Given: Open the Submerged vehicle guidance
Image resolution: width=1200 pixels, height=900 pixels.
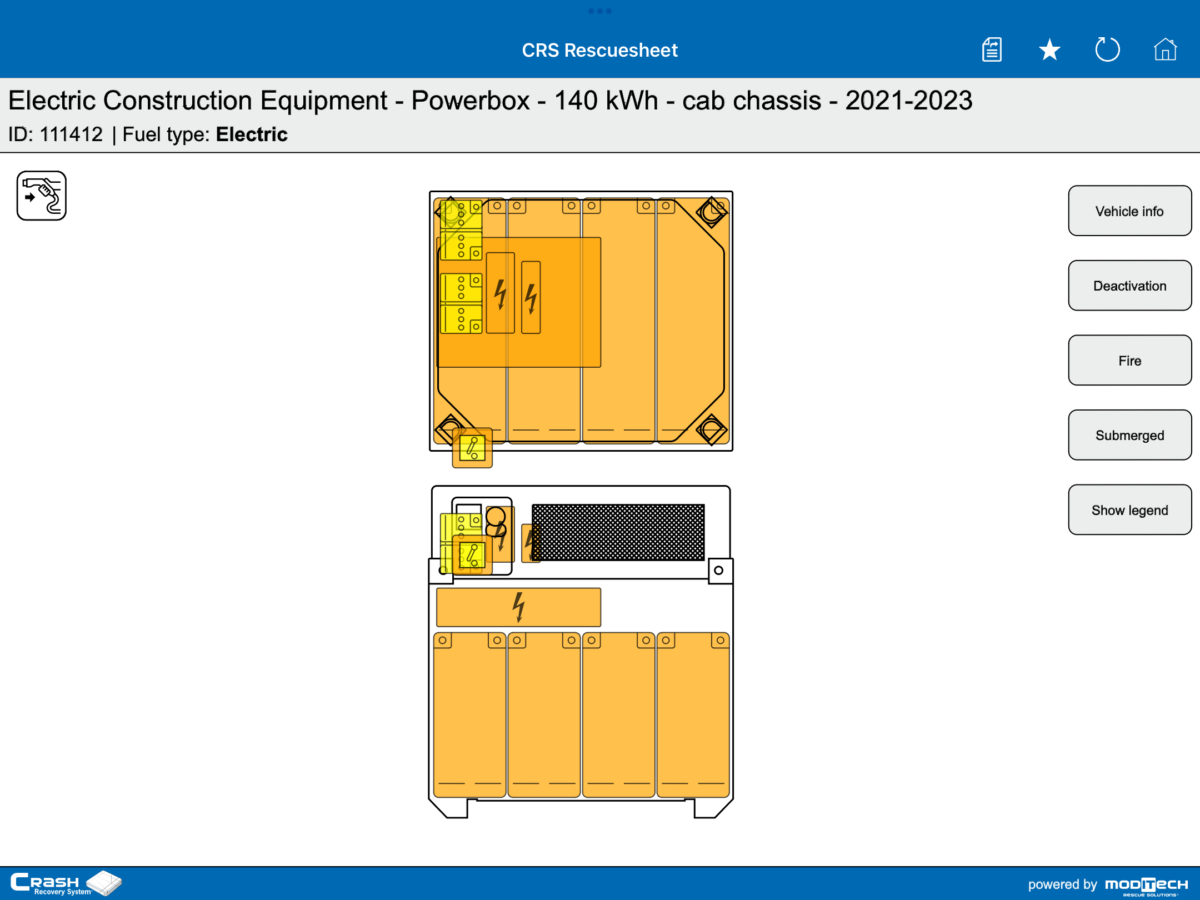Looking at the screenshot, I should [x=1129, y=434].
